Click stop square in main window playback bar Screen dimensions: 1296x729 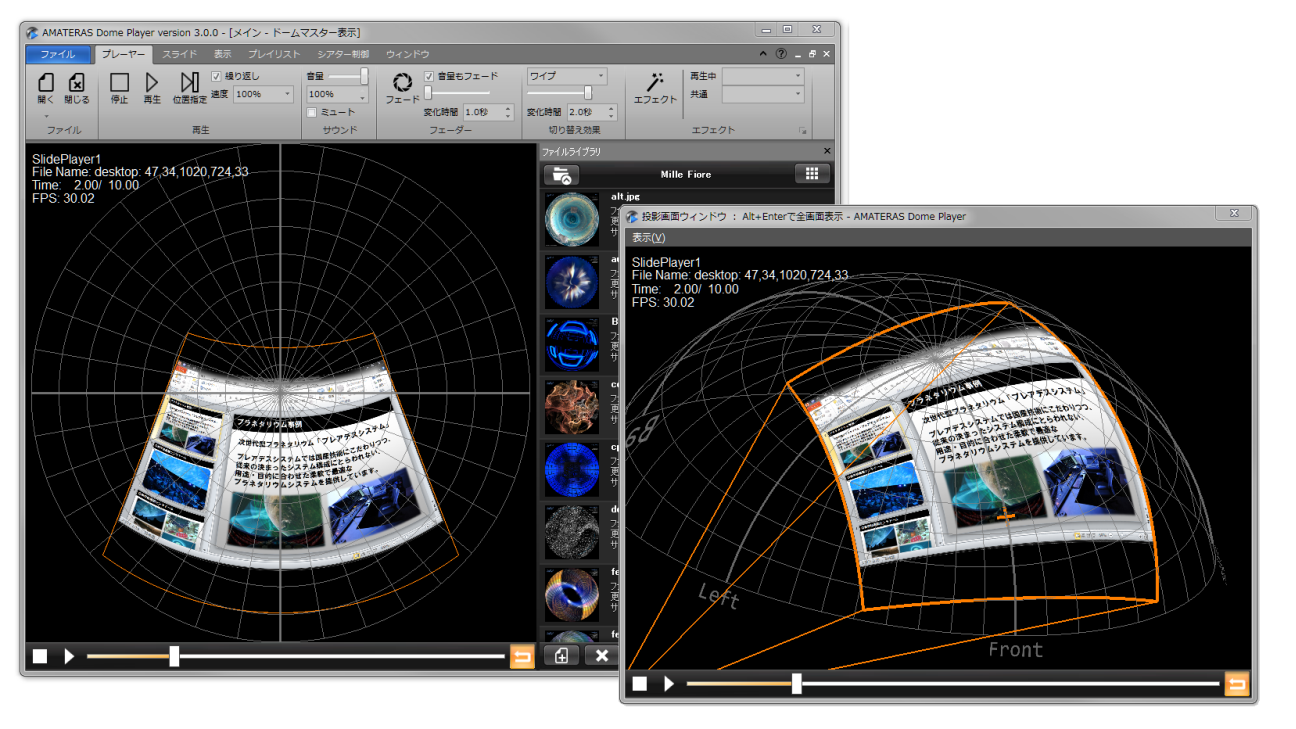(x=40, y=656)
